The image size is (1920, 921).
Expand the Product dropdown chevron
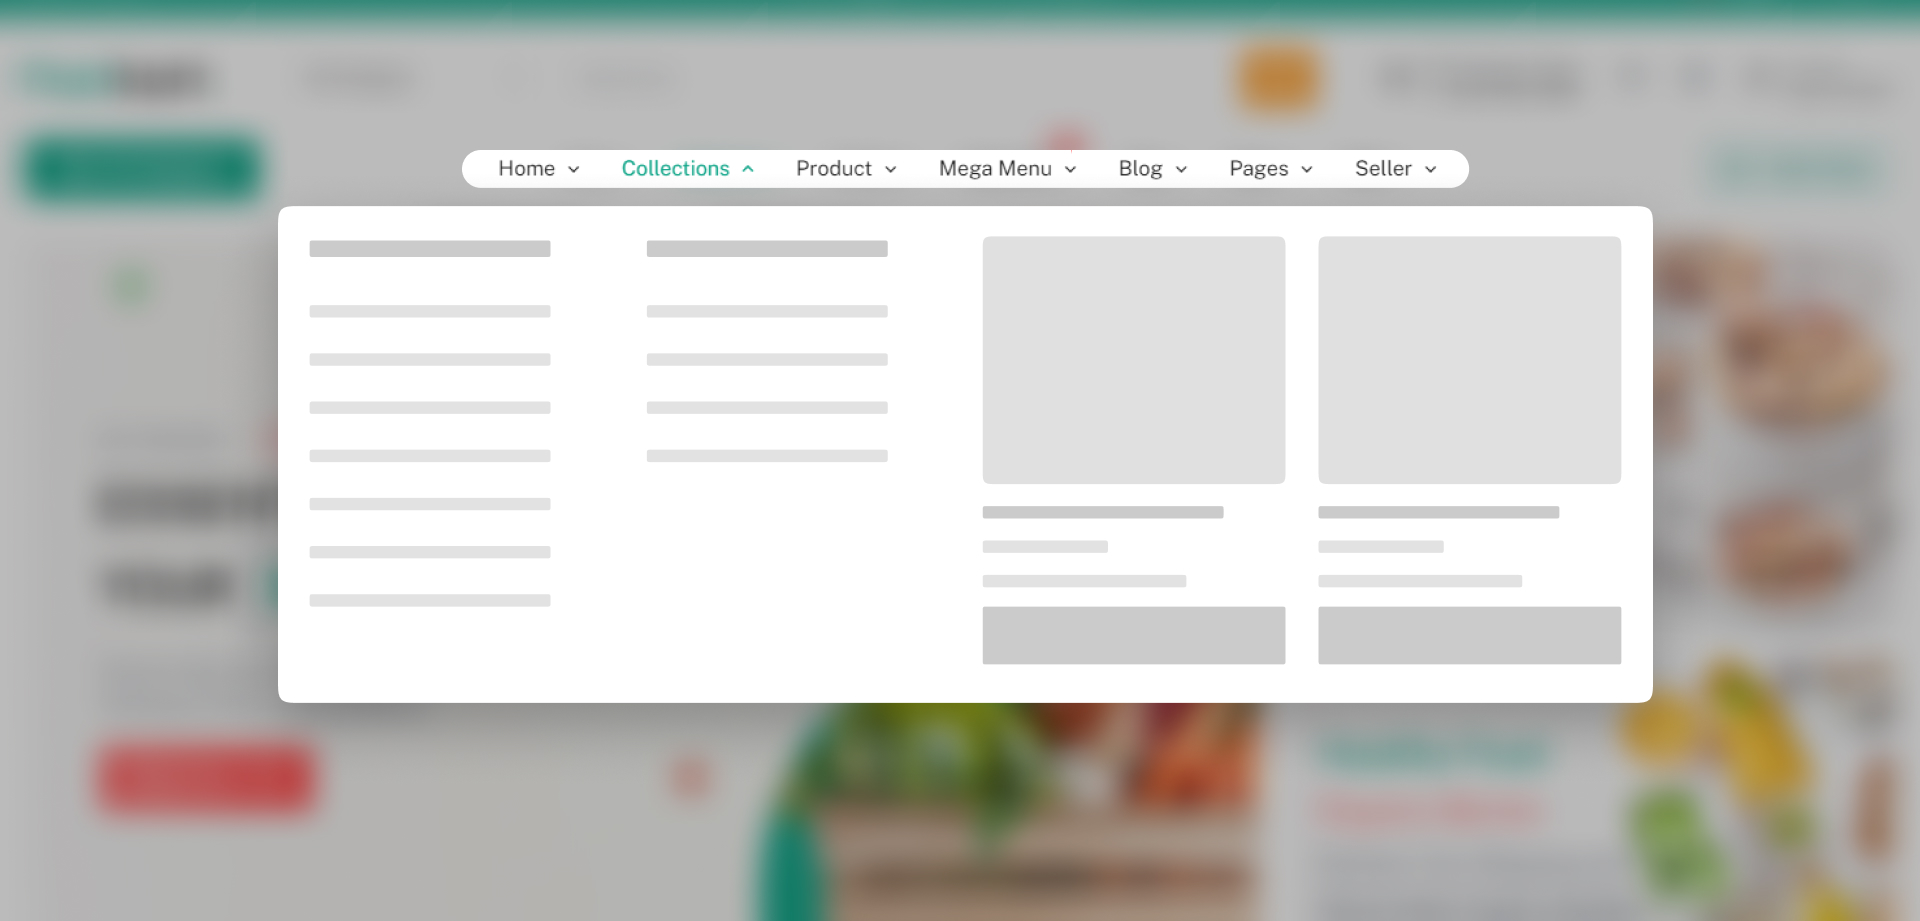(x=891, y=170)
